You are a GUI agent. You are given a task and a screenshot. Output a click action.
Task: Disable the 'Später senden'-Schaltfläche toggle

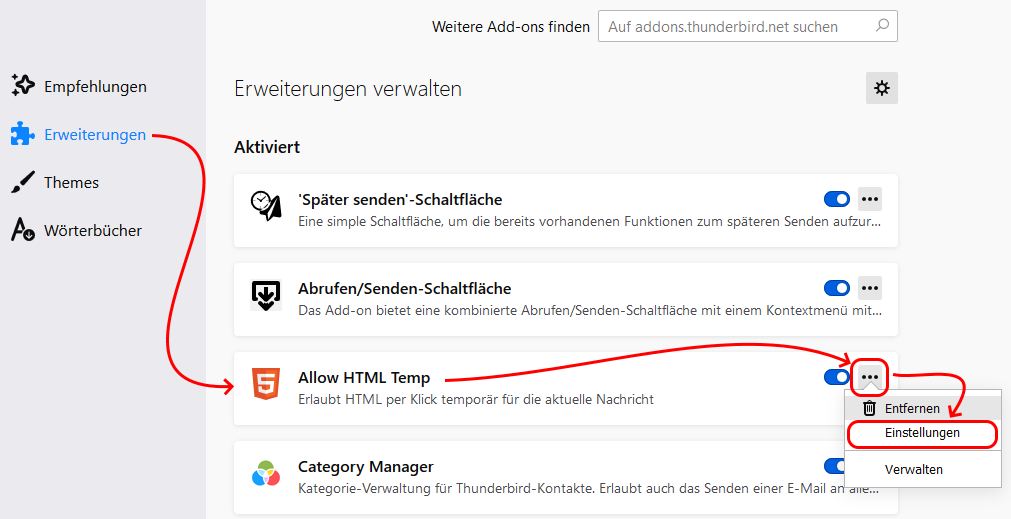[x=837, y=199]
